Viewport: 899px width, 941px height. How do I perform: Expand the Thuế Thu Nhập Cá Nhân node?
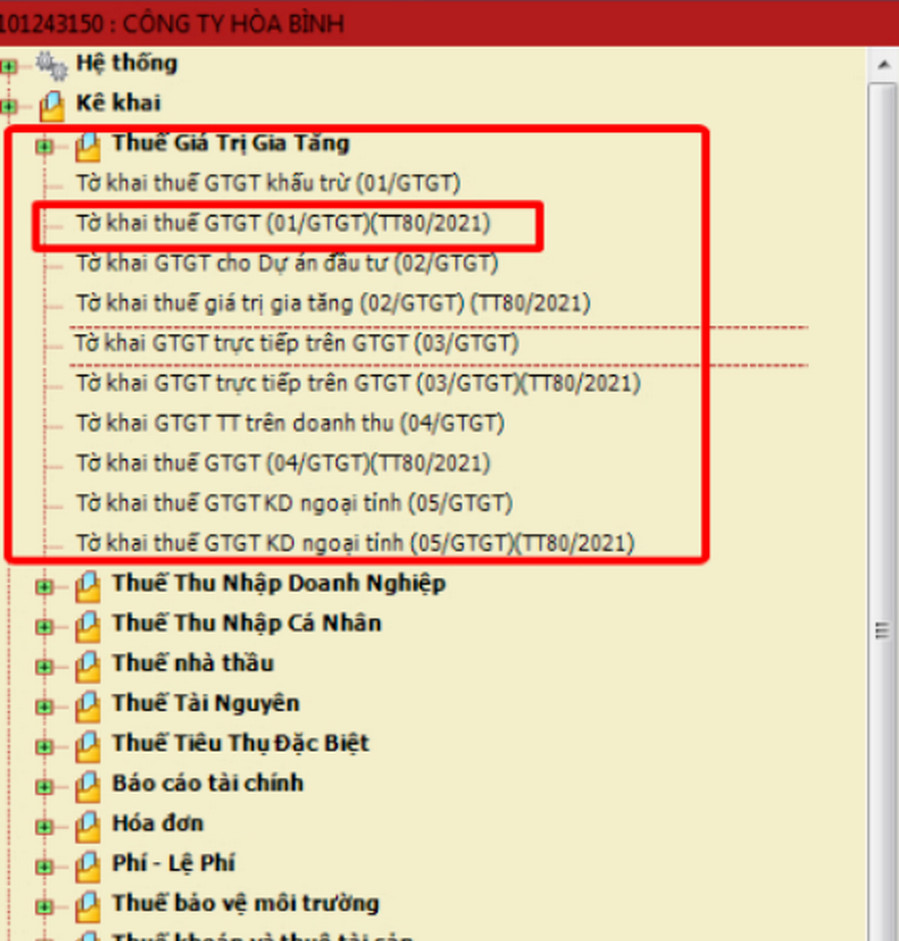pyautogui.click(x=44, y=627)
